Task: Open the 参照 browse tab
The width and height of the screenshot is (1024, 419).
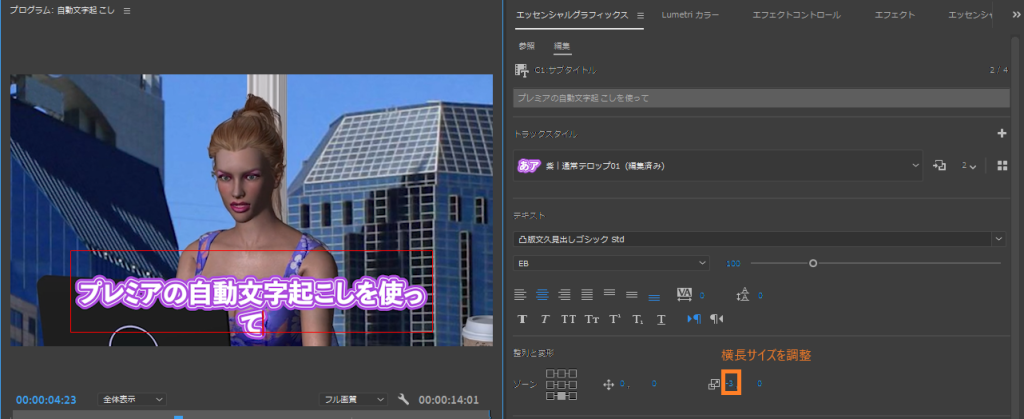Action: [526, 46]
